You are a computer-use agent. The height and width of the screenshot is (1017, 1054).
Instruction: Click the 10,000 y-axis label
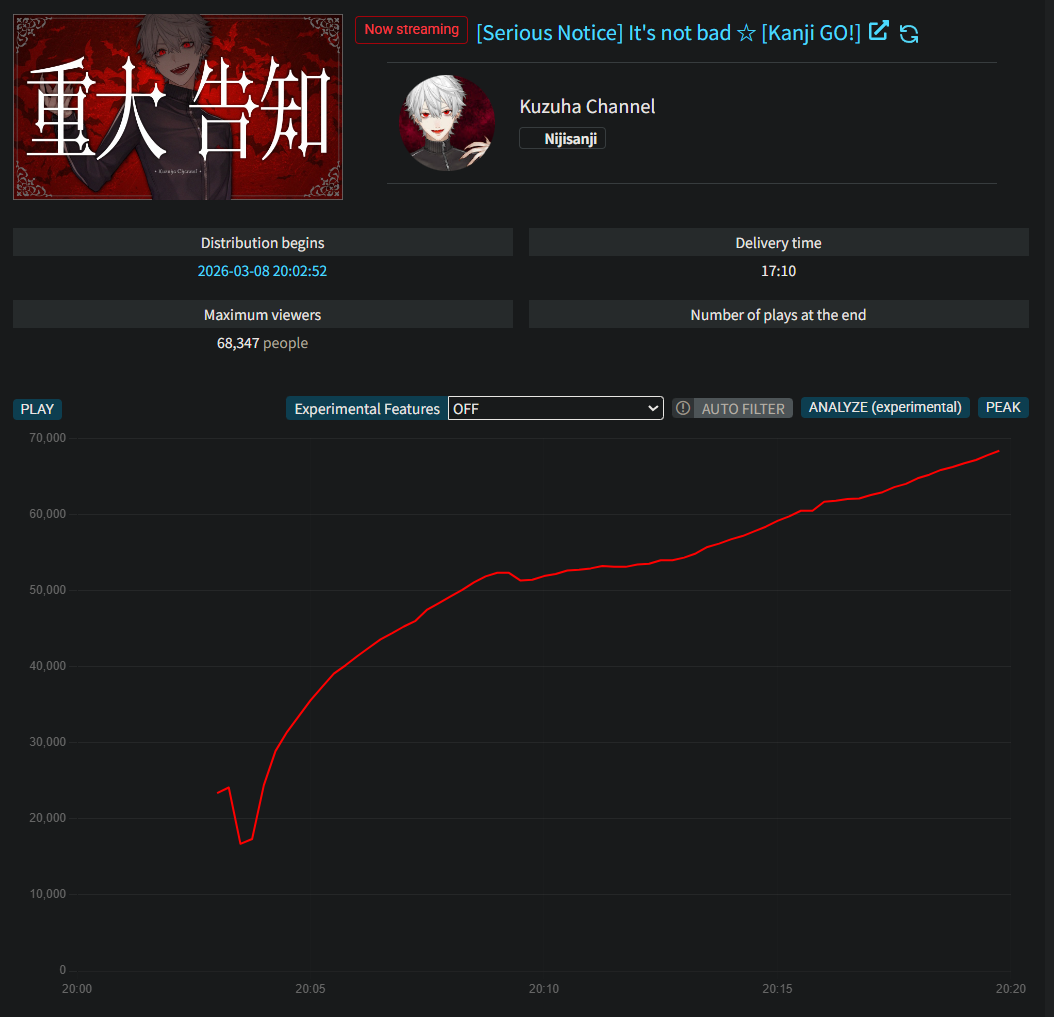[x=48, y=893]
